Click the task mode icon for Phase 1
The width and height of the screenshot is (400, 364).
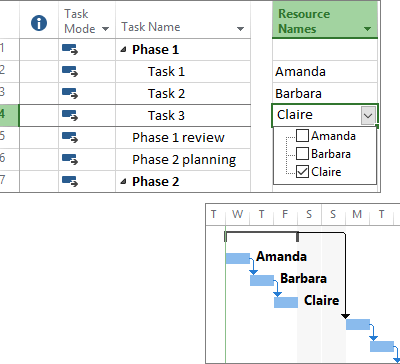pyautogui.click(x=70, y=50)
